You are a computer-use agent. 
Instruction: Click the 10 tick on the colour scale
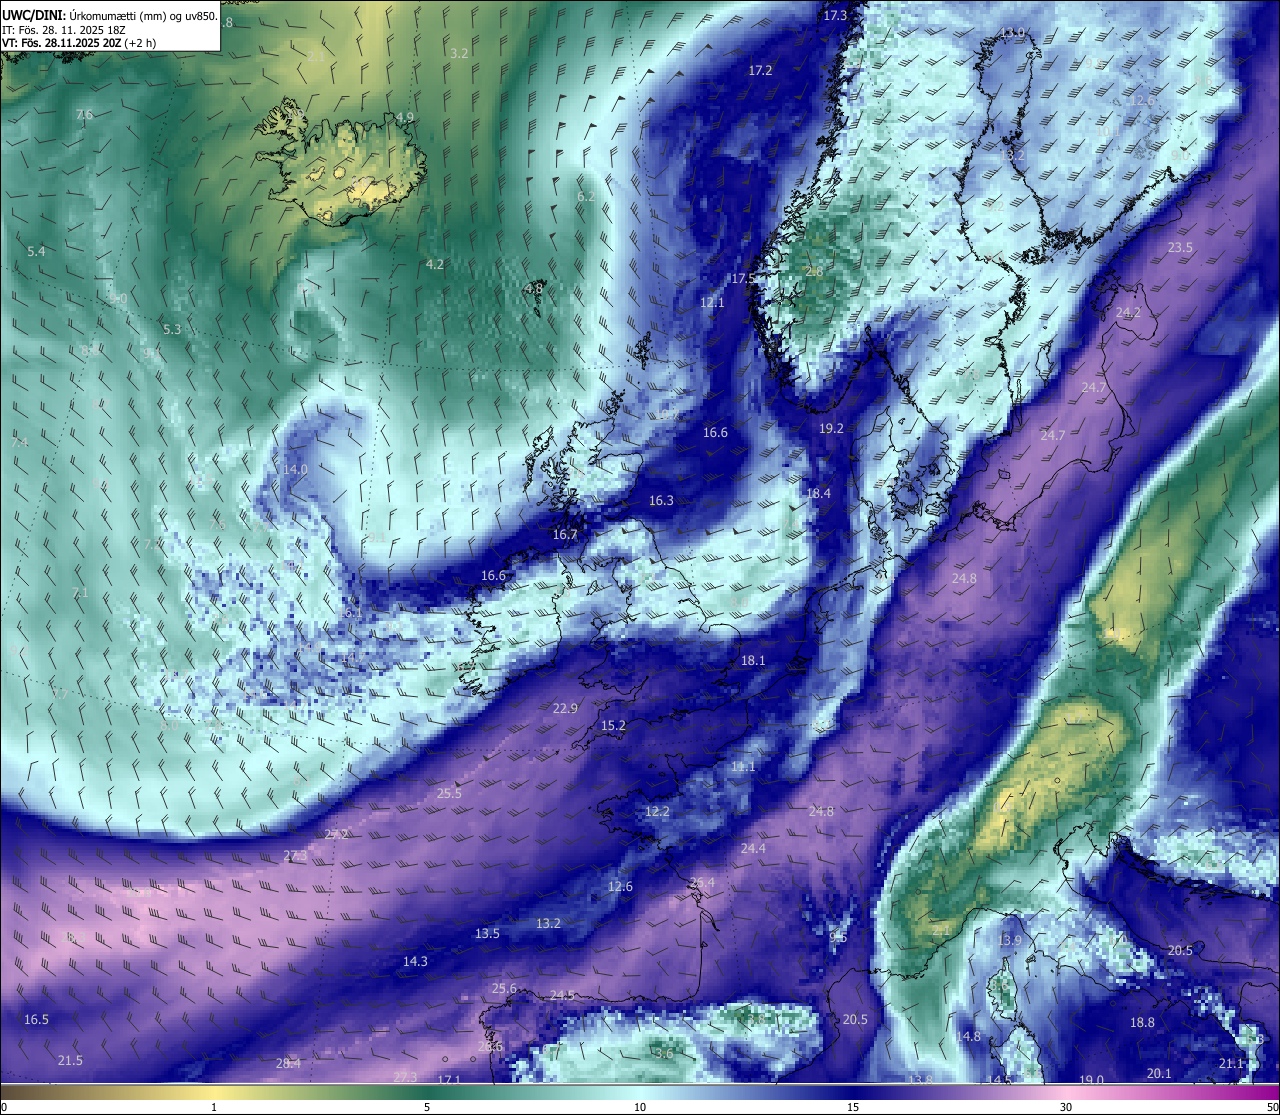tap(640, 1107)
